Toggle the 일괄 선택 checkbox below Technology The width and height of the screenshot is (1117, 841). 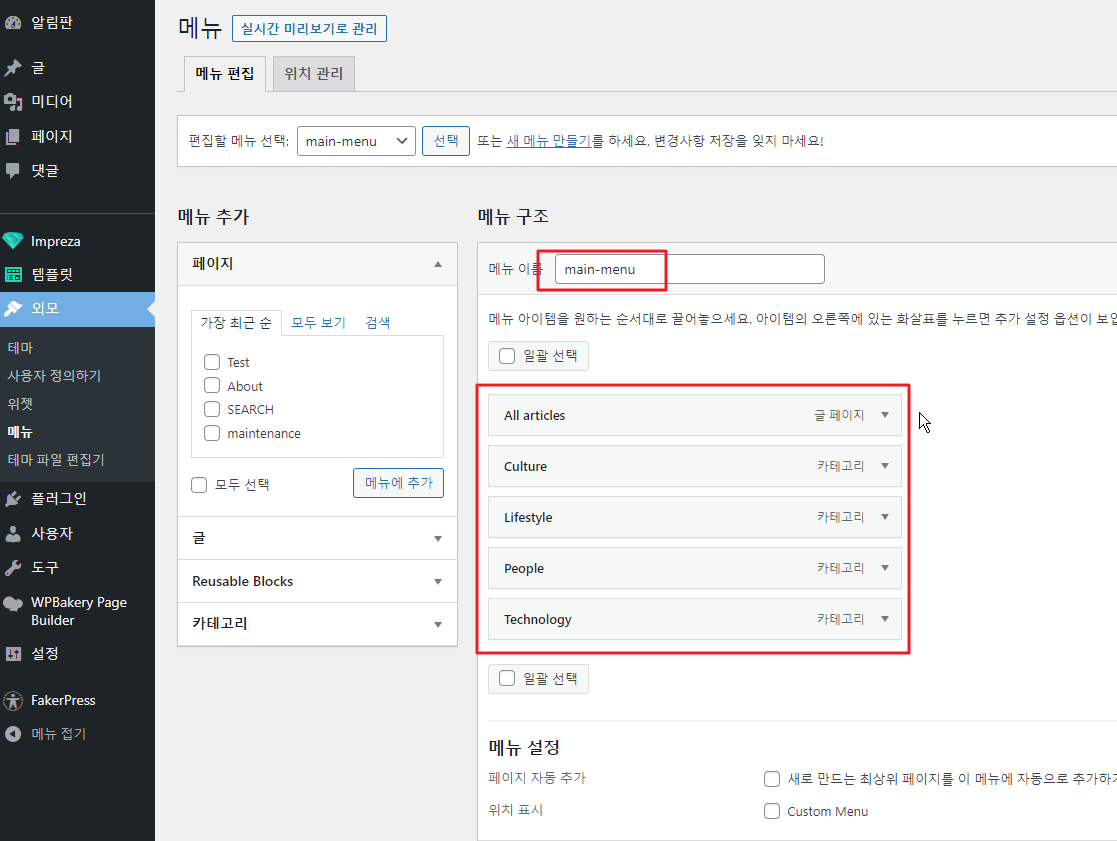point(506,678)
